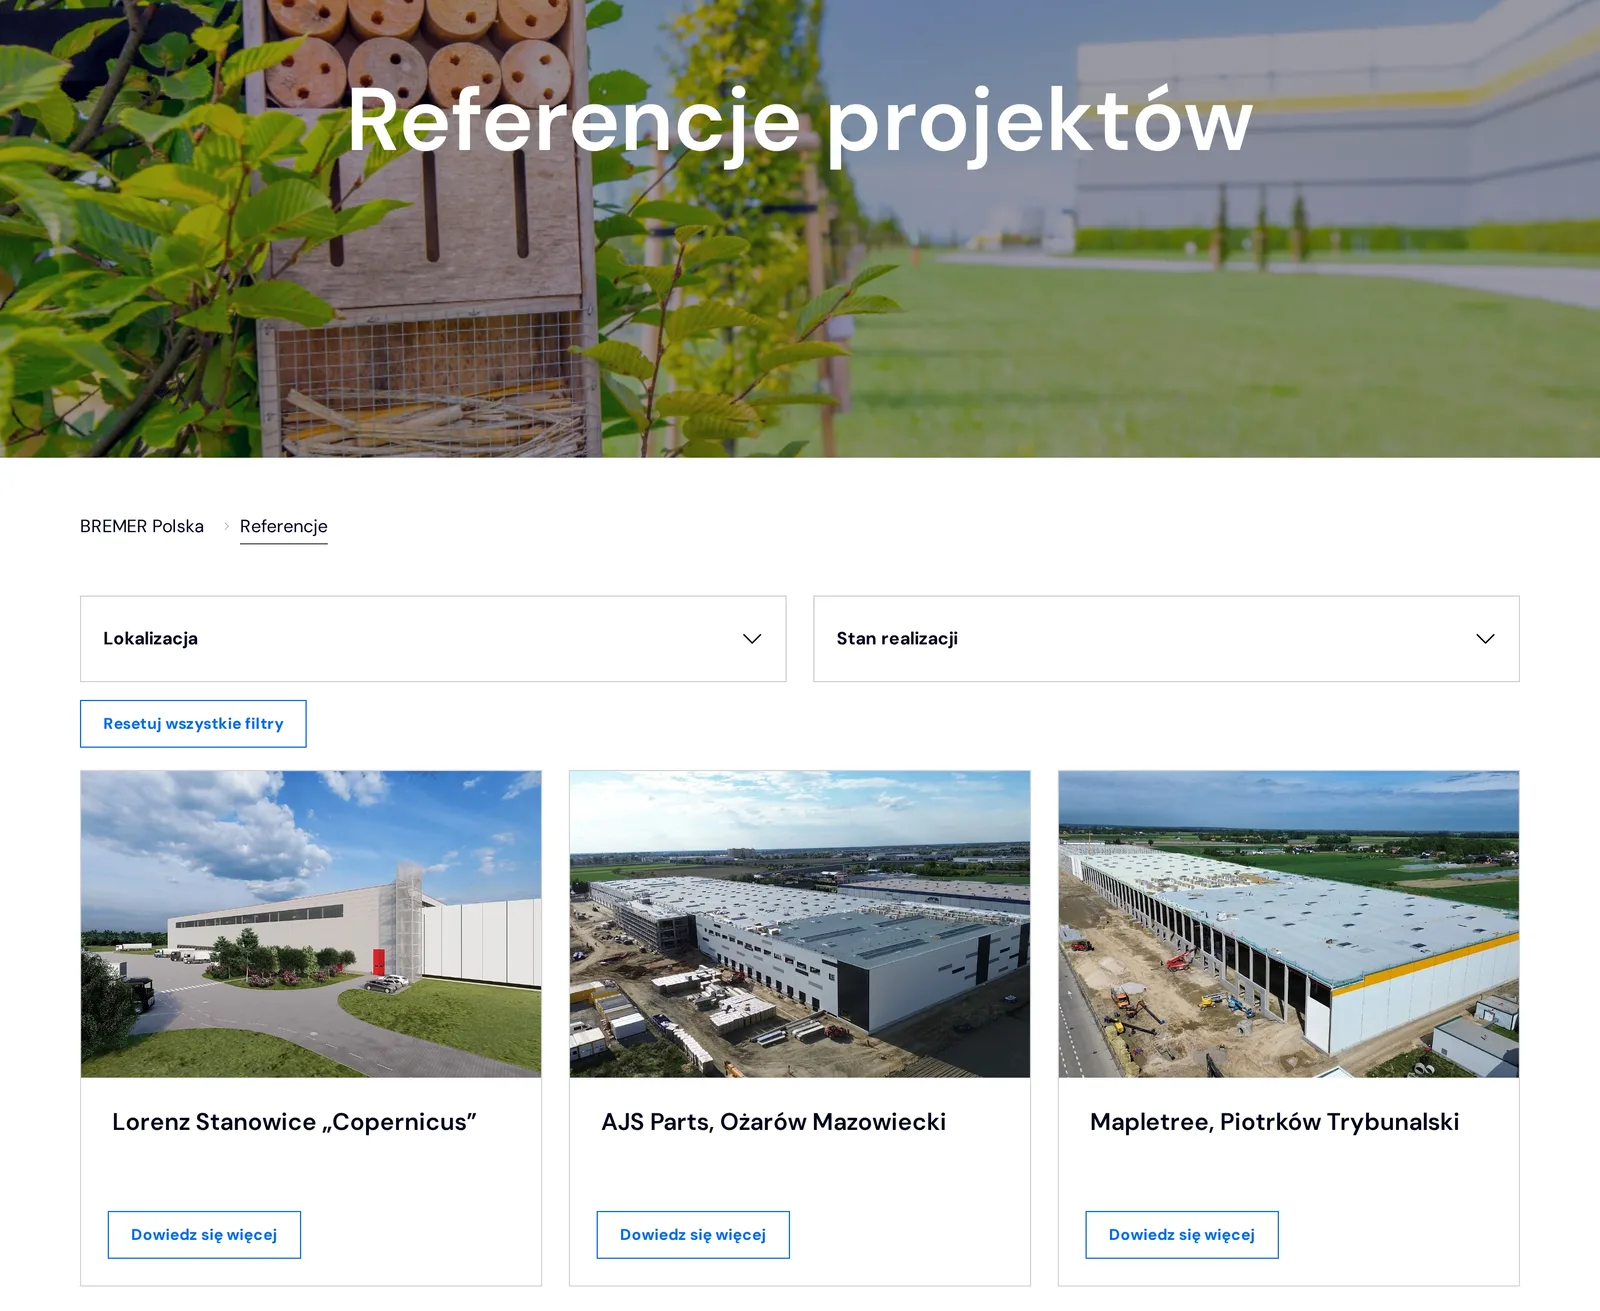Click the Lorenz Stanowice „Copernicus” title

click(x=294, y=1122)
